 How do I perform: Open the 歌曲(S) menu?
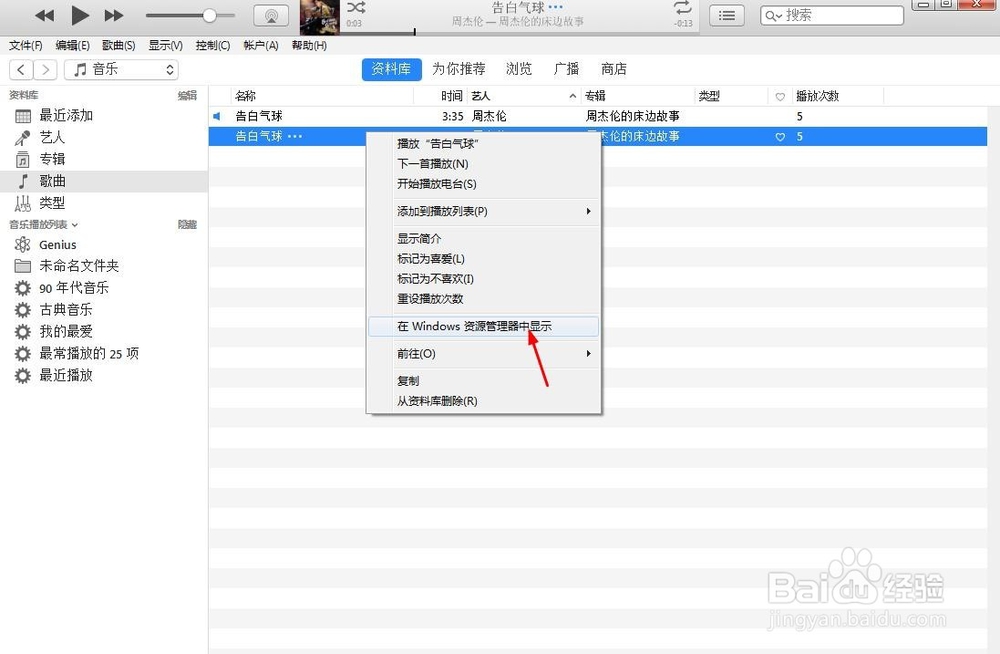(x=119, y=45)
